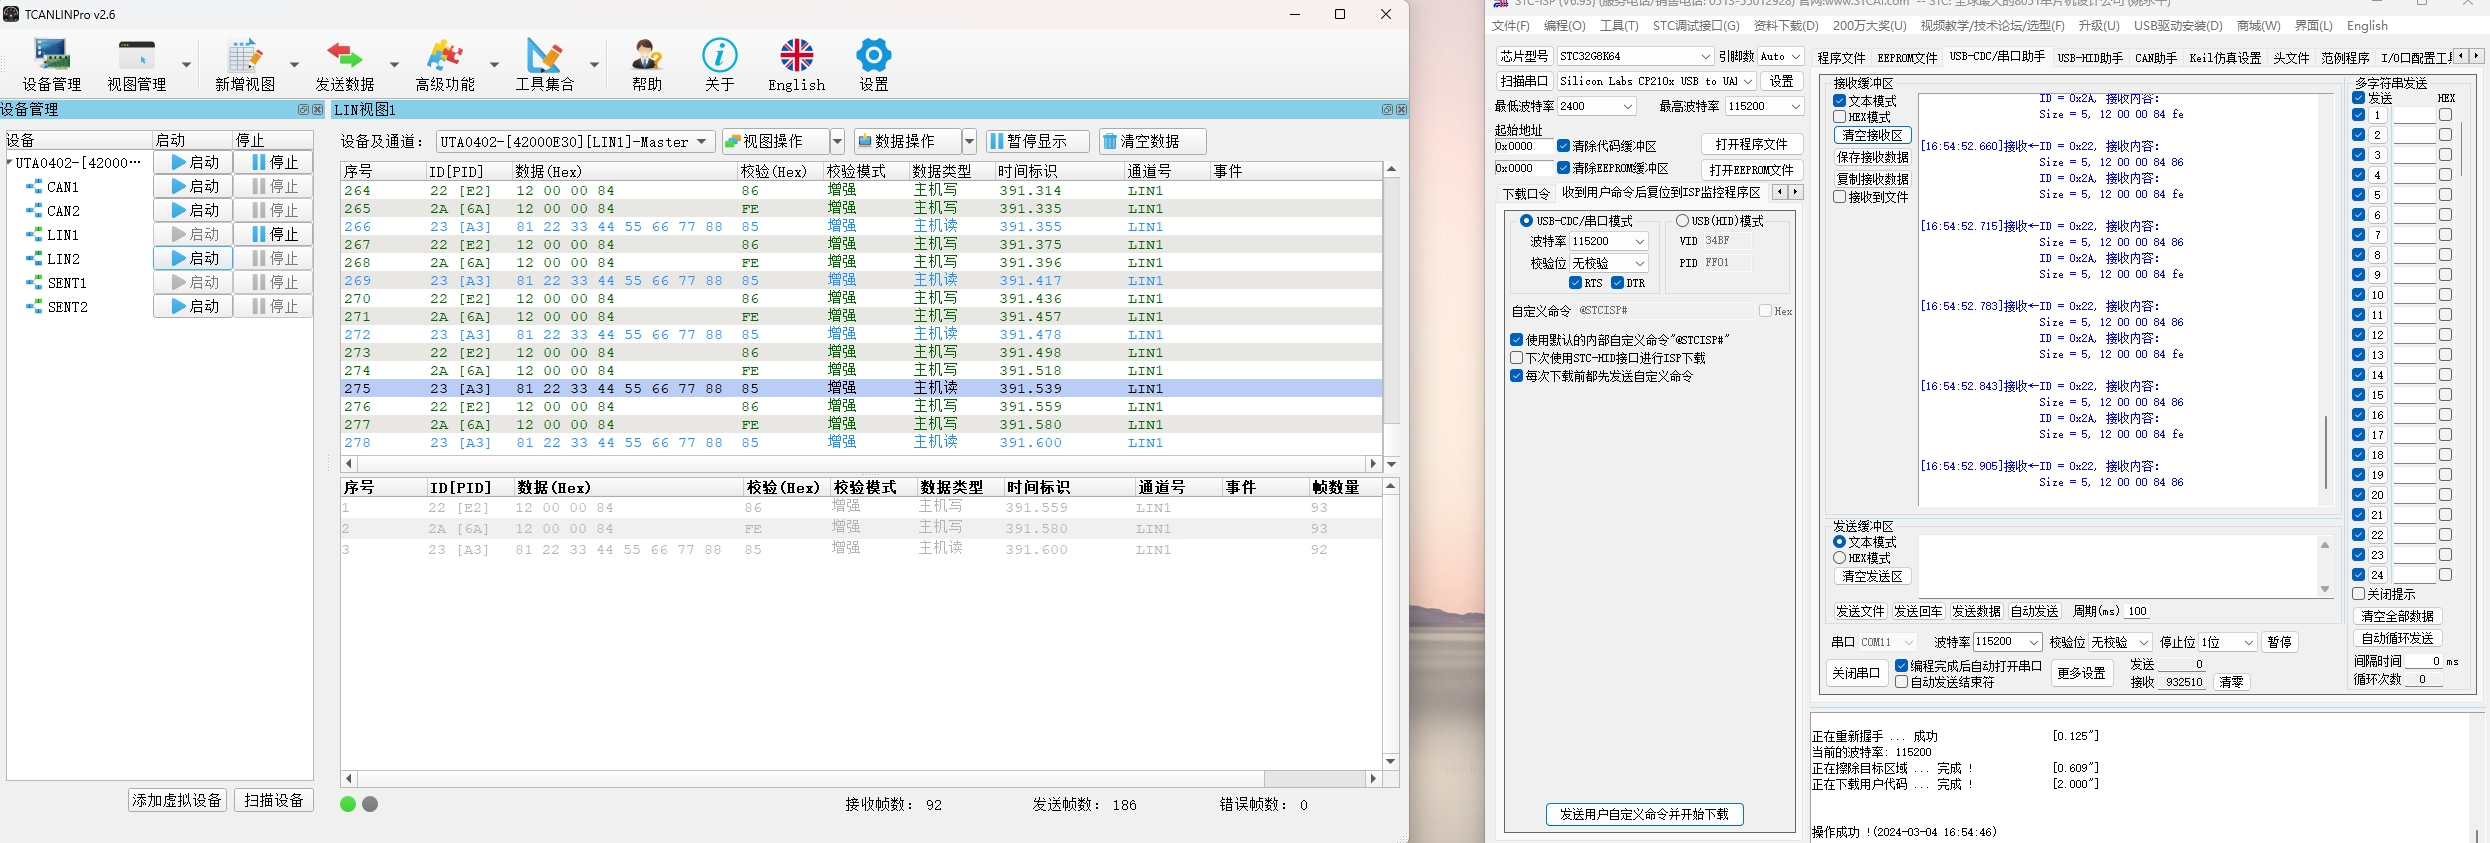Click the 周期(ms) input field

point(2136,611)
